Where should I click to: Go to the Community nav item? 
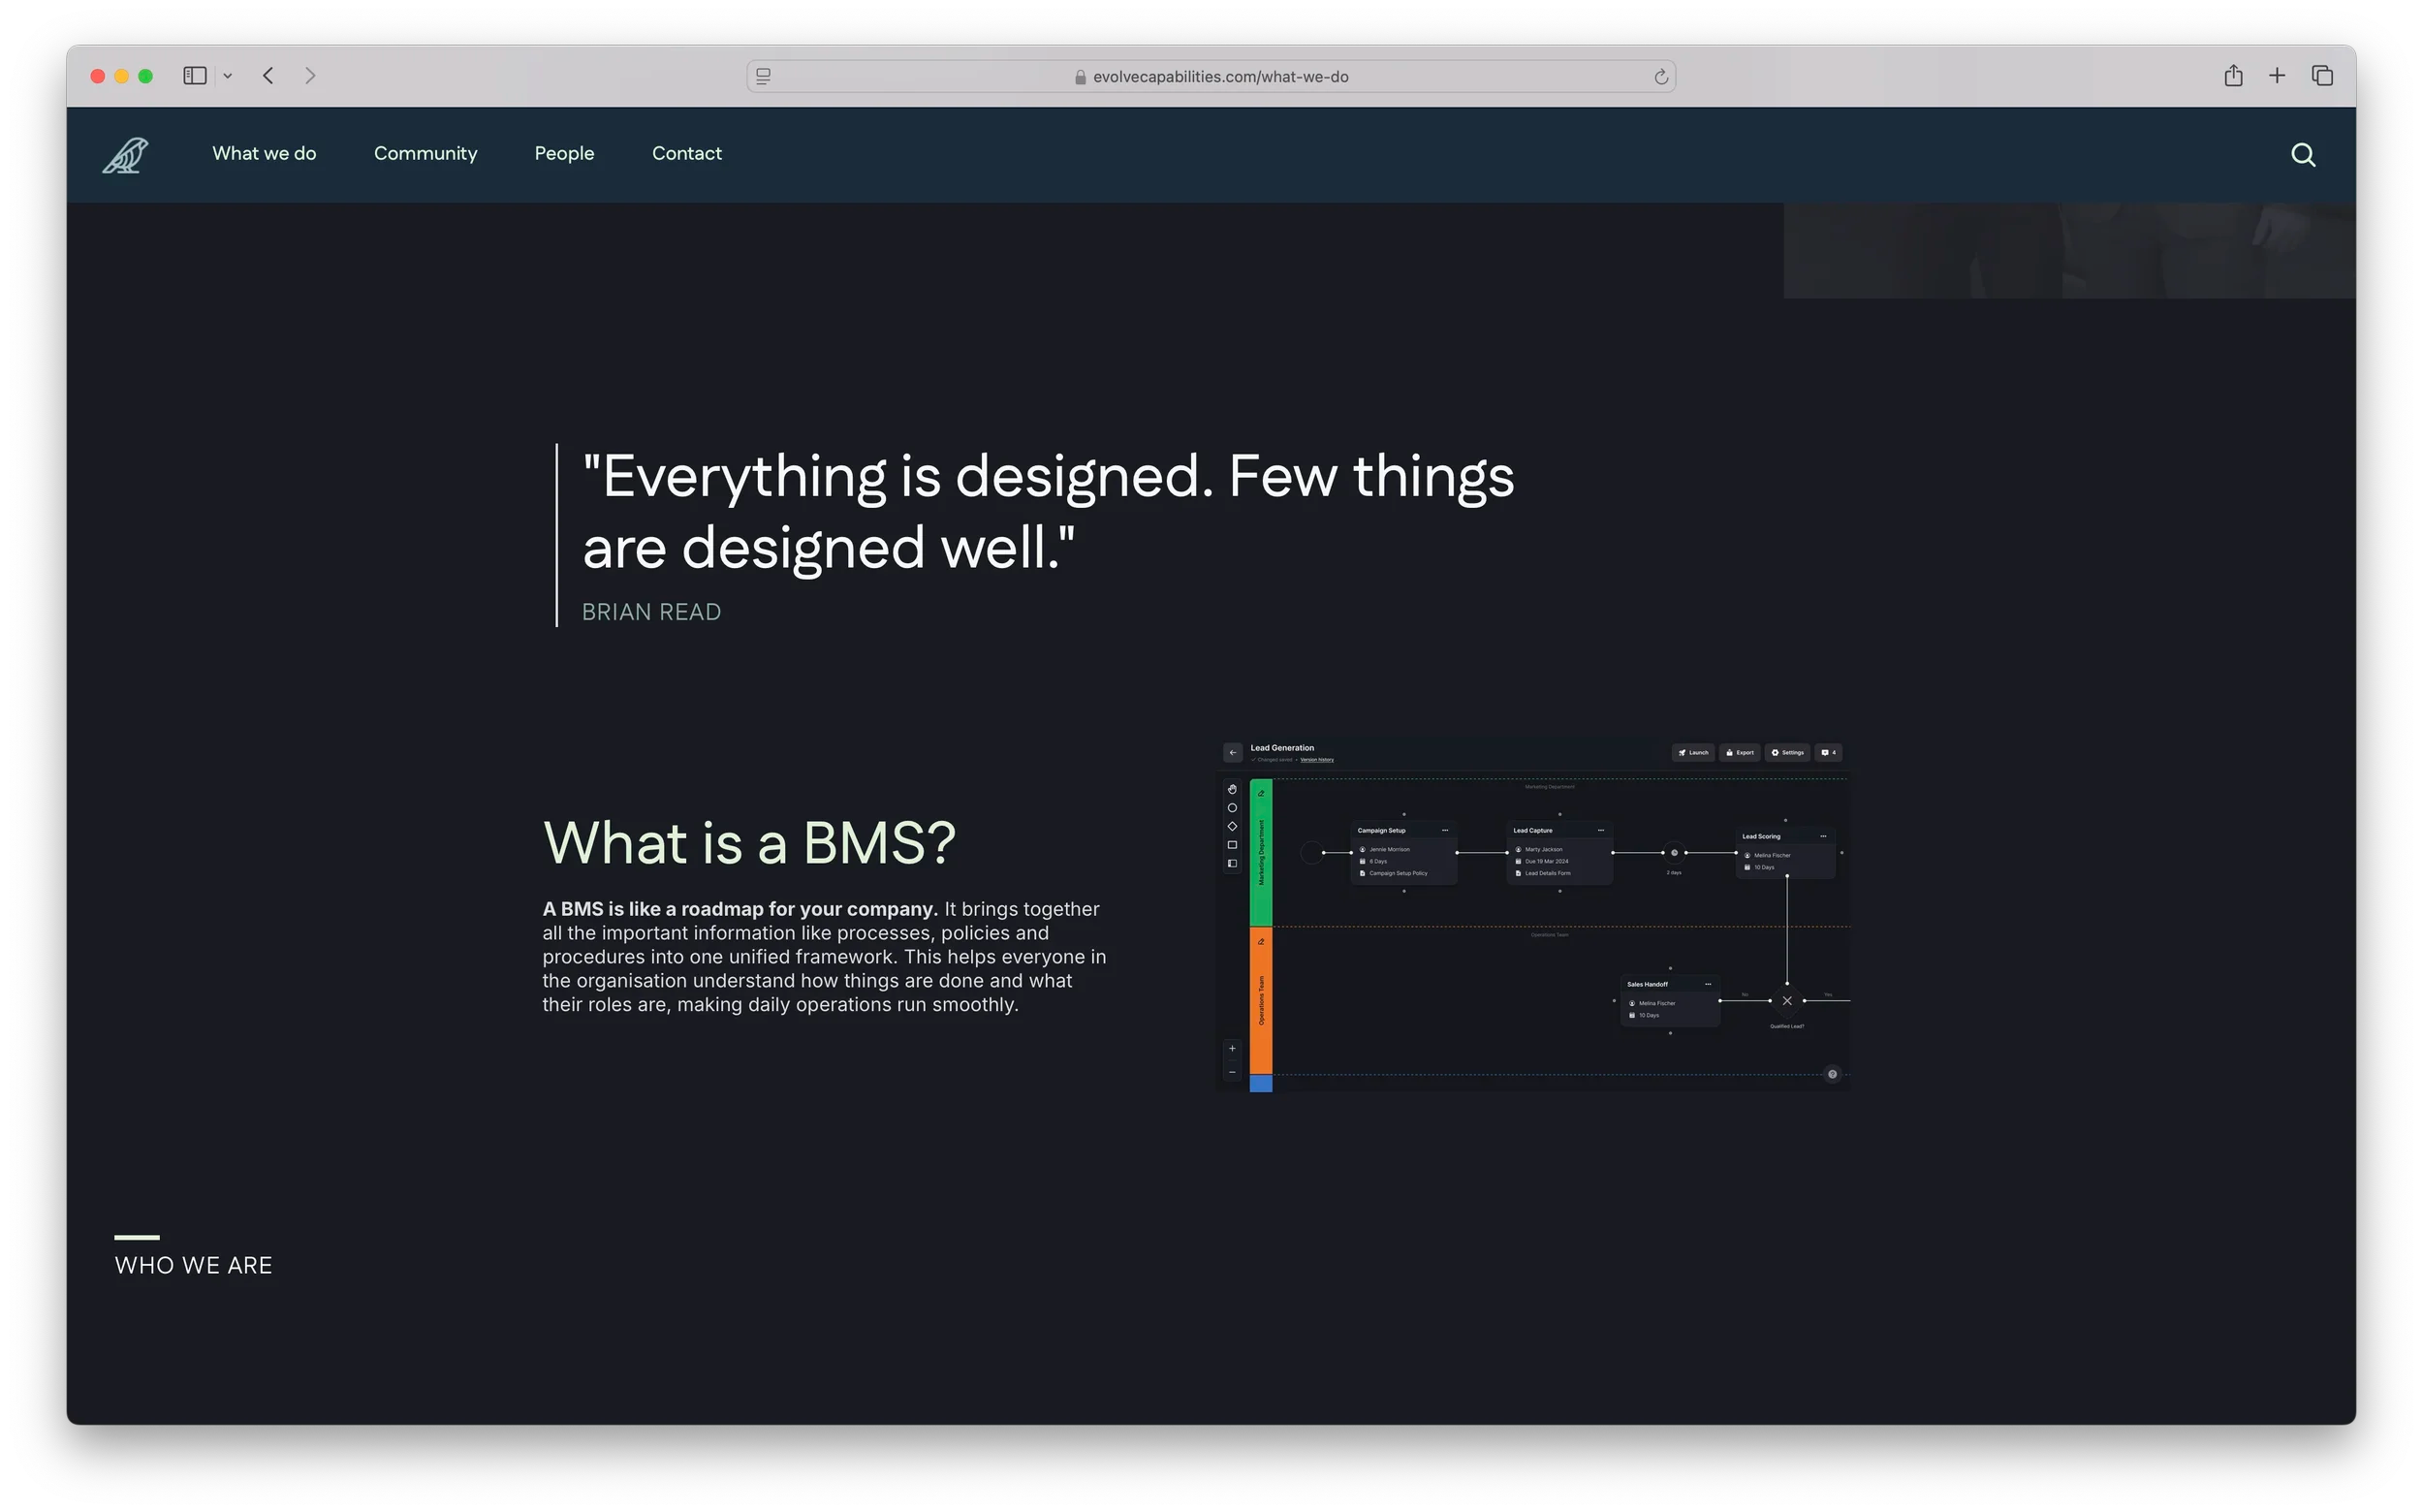425,153
